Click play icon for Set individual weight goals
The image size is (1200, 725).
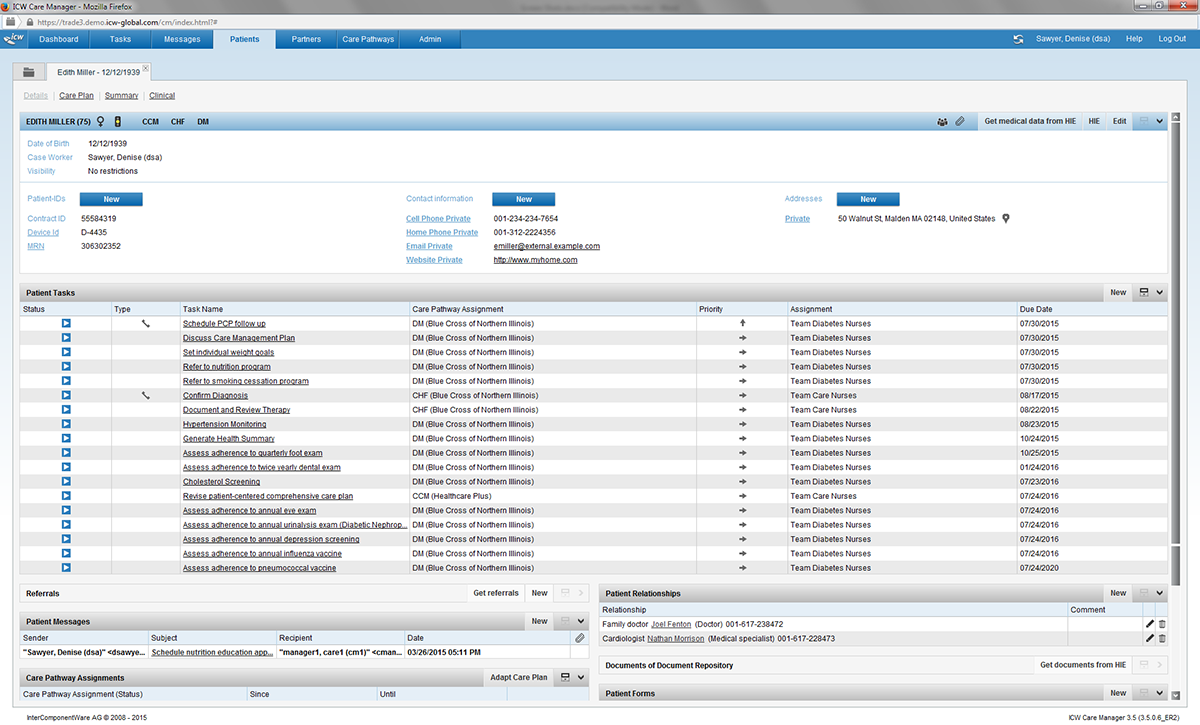66,352
